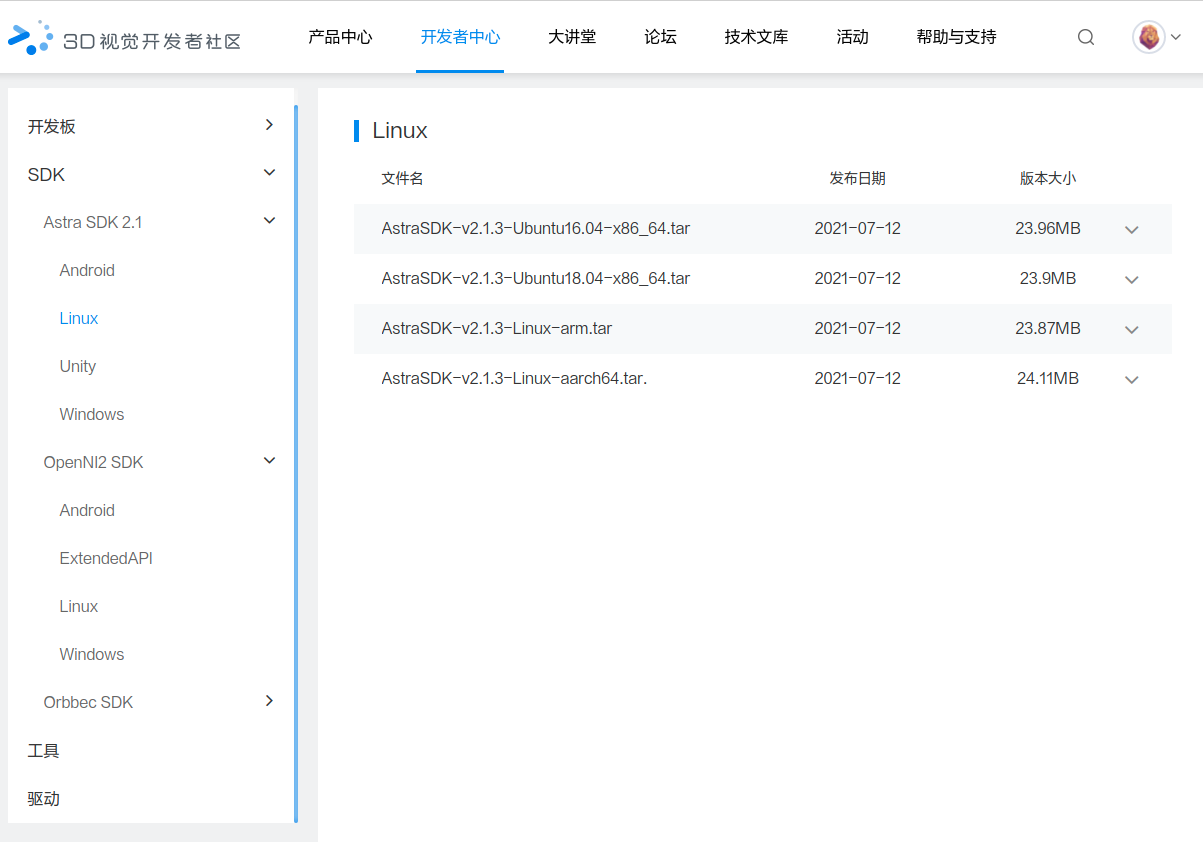Viewport: 1203px width, 842px height.
Task: Expand the Ubuntu16.04 file row chevron
Action: (x=1132, y=229)
